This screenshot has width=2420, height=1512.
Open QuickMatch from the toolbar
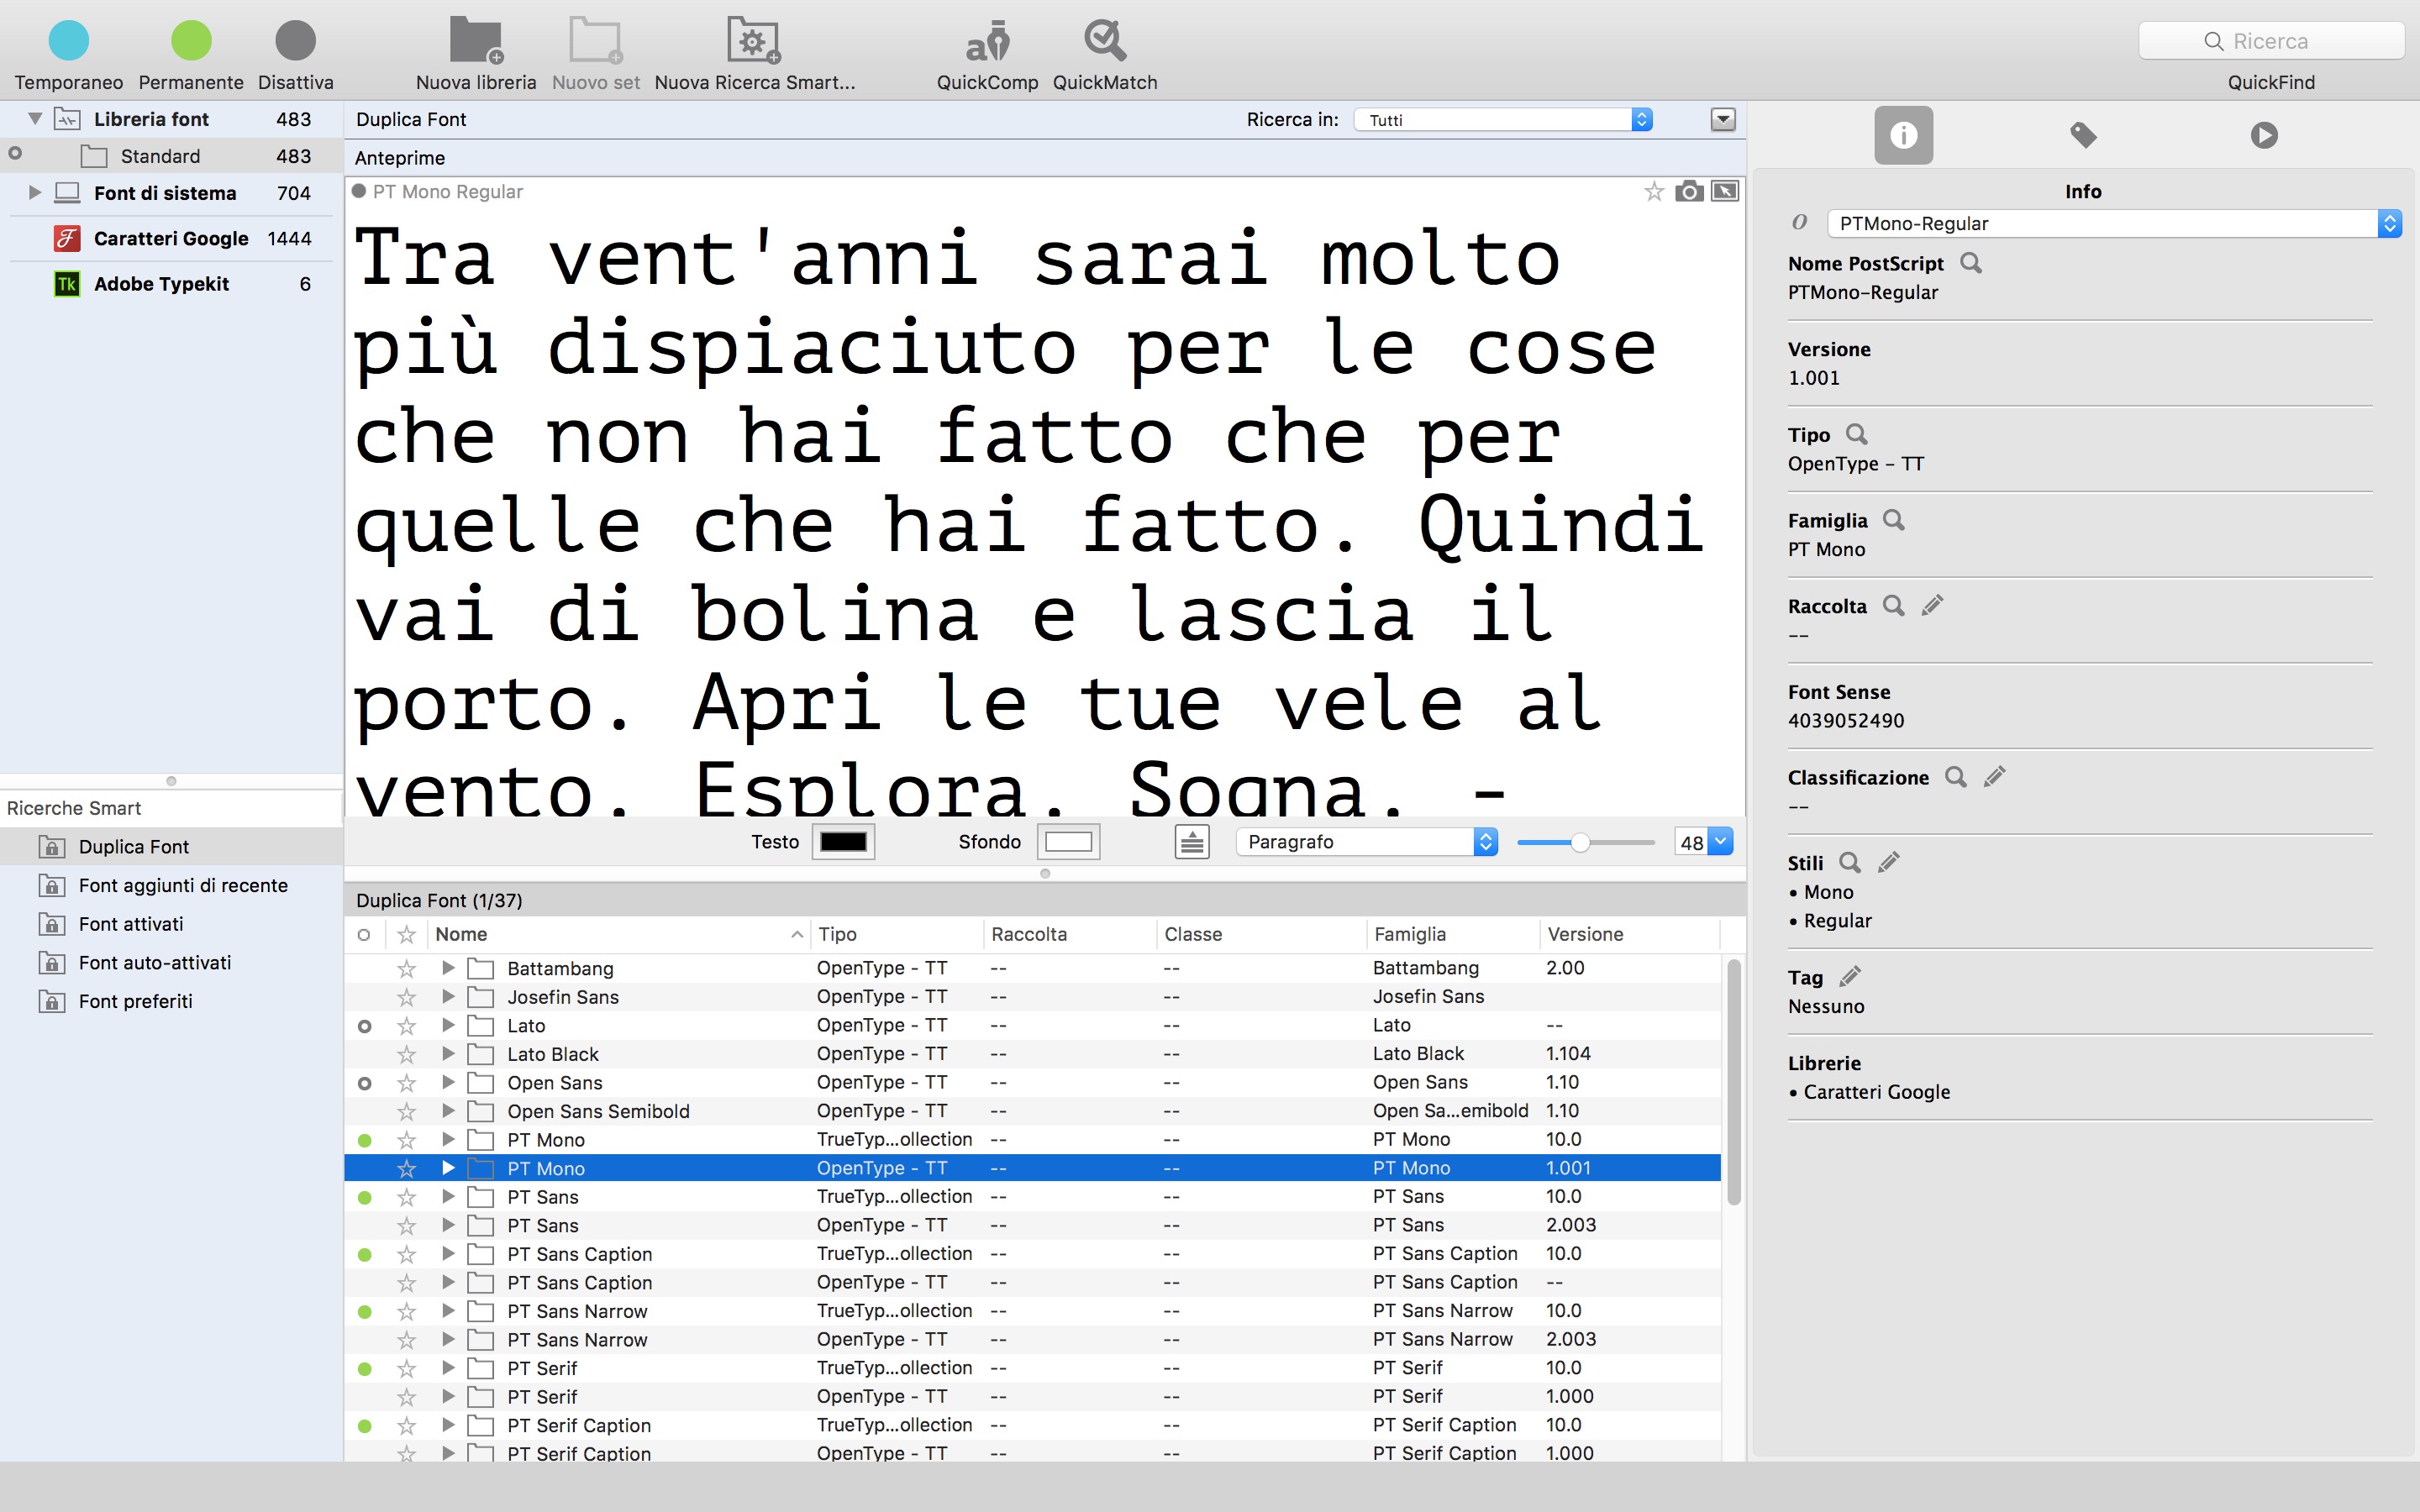click(x=1104, y=42)
